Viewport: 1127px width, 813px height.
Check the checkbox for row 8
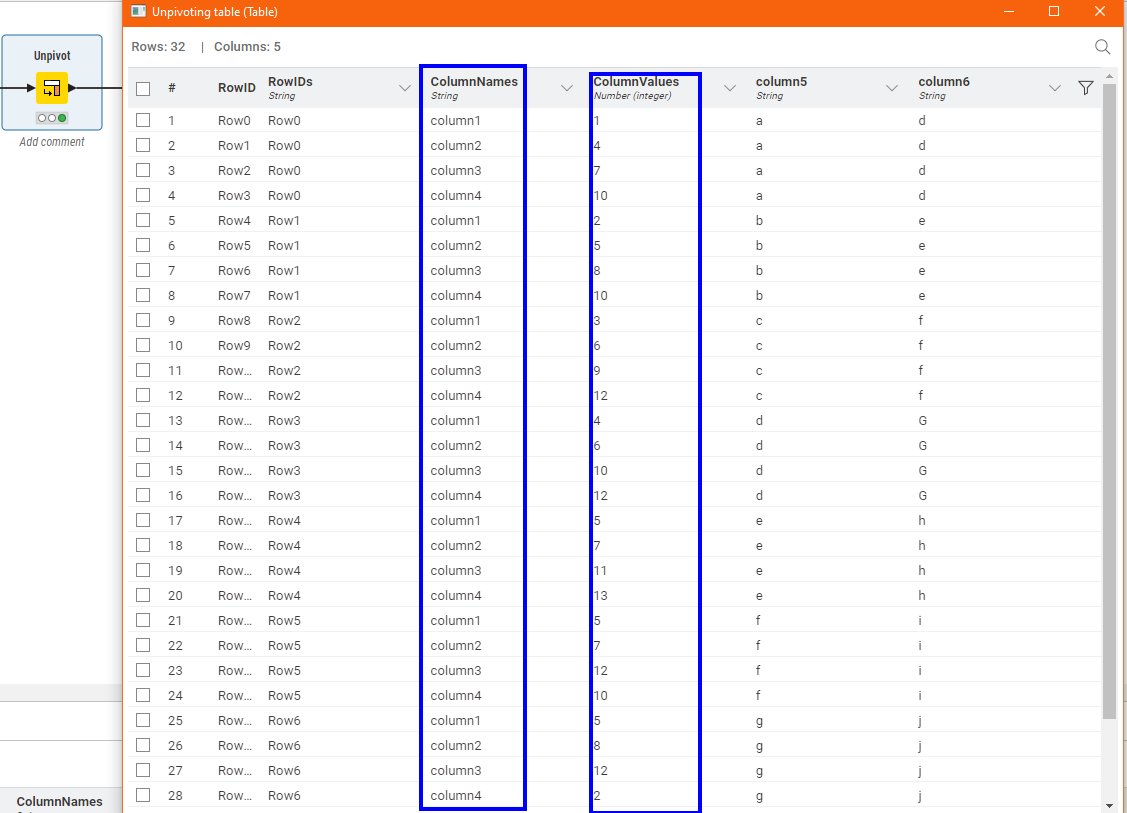coord(143,295)
